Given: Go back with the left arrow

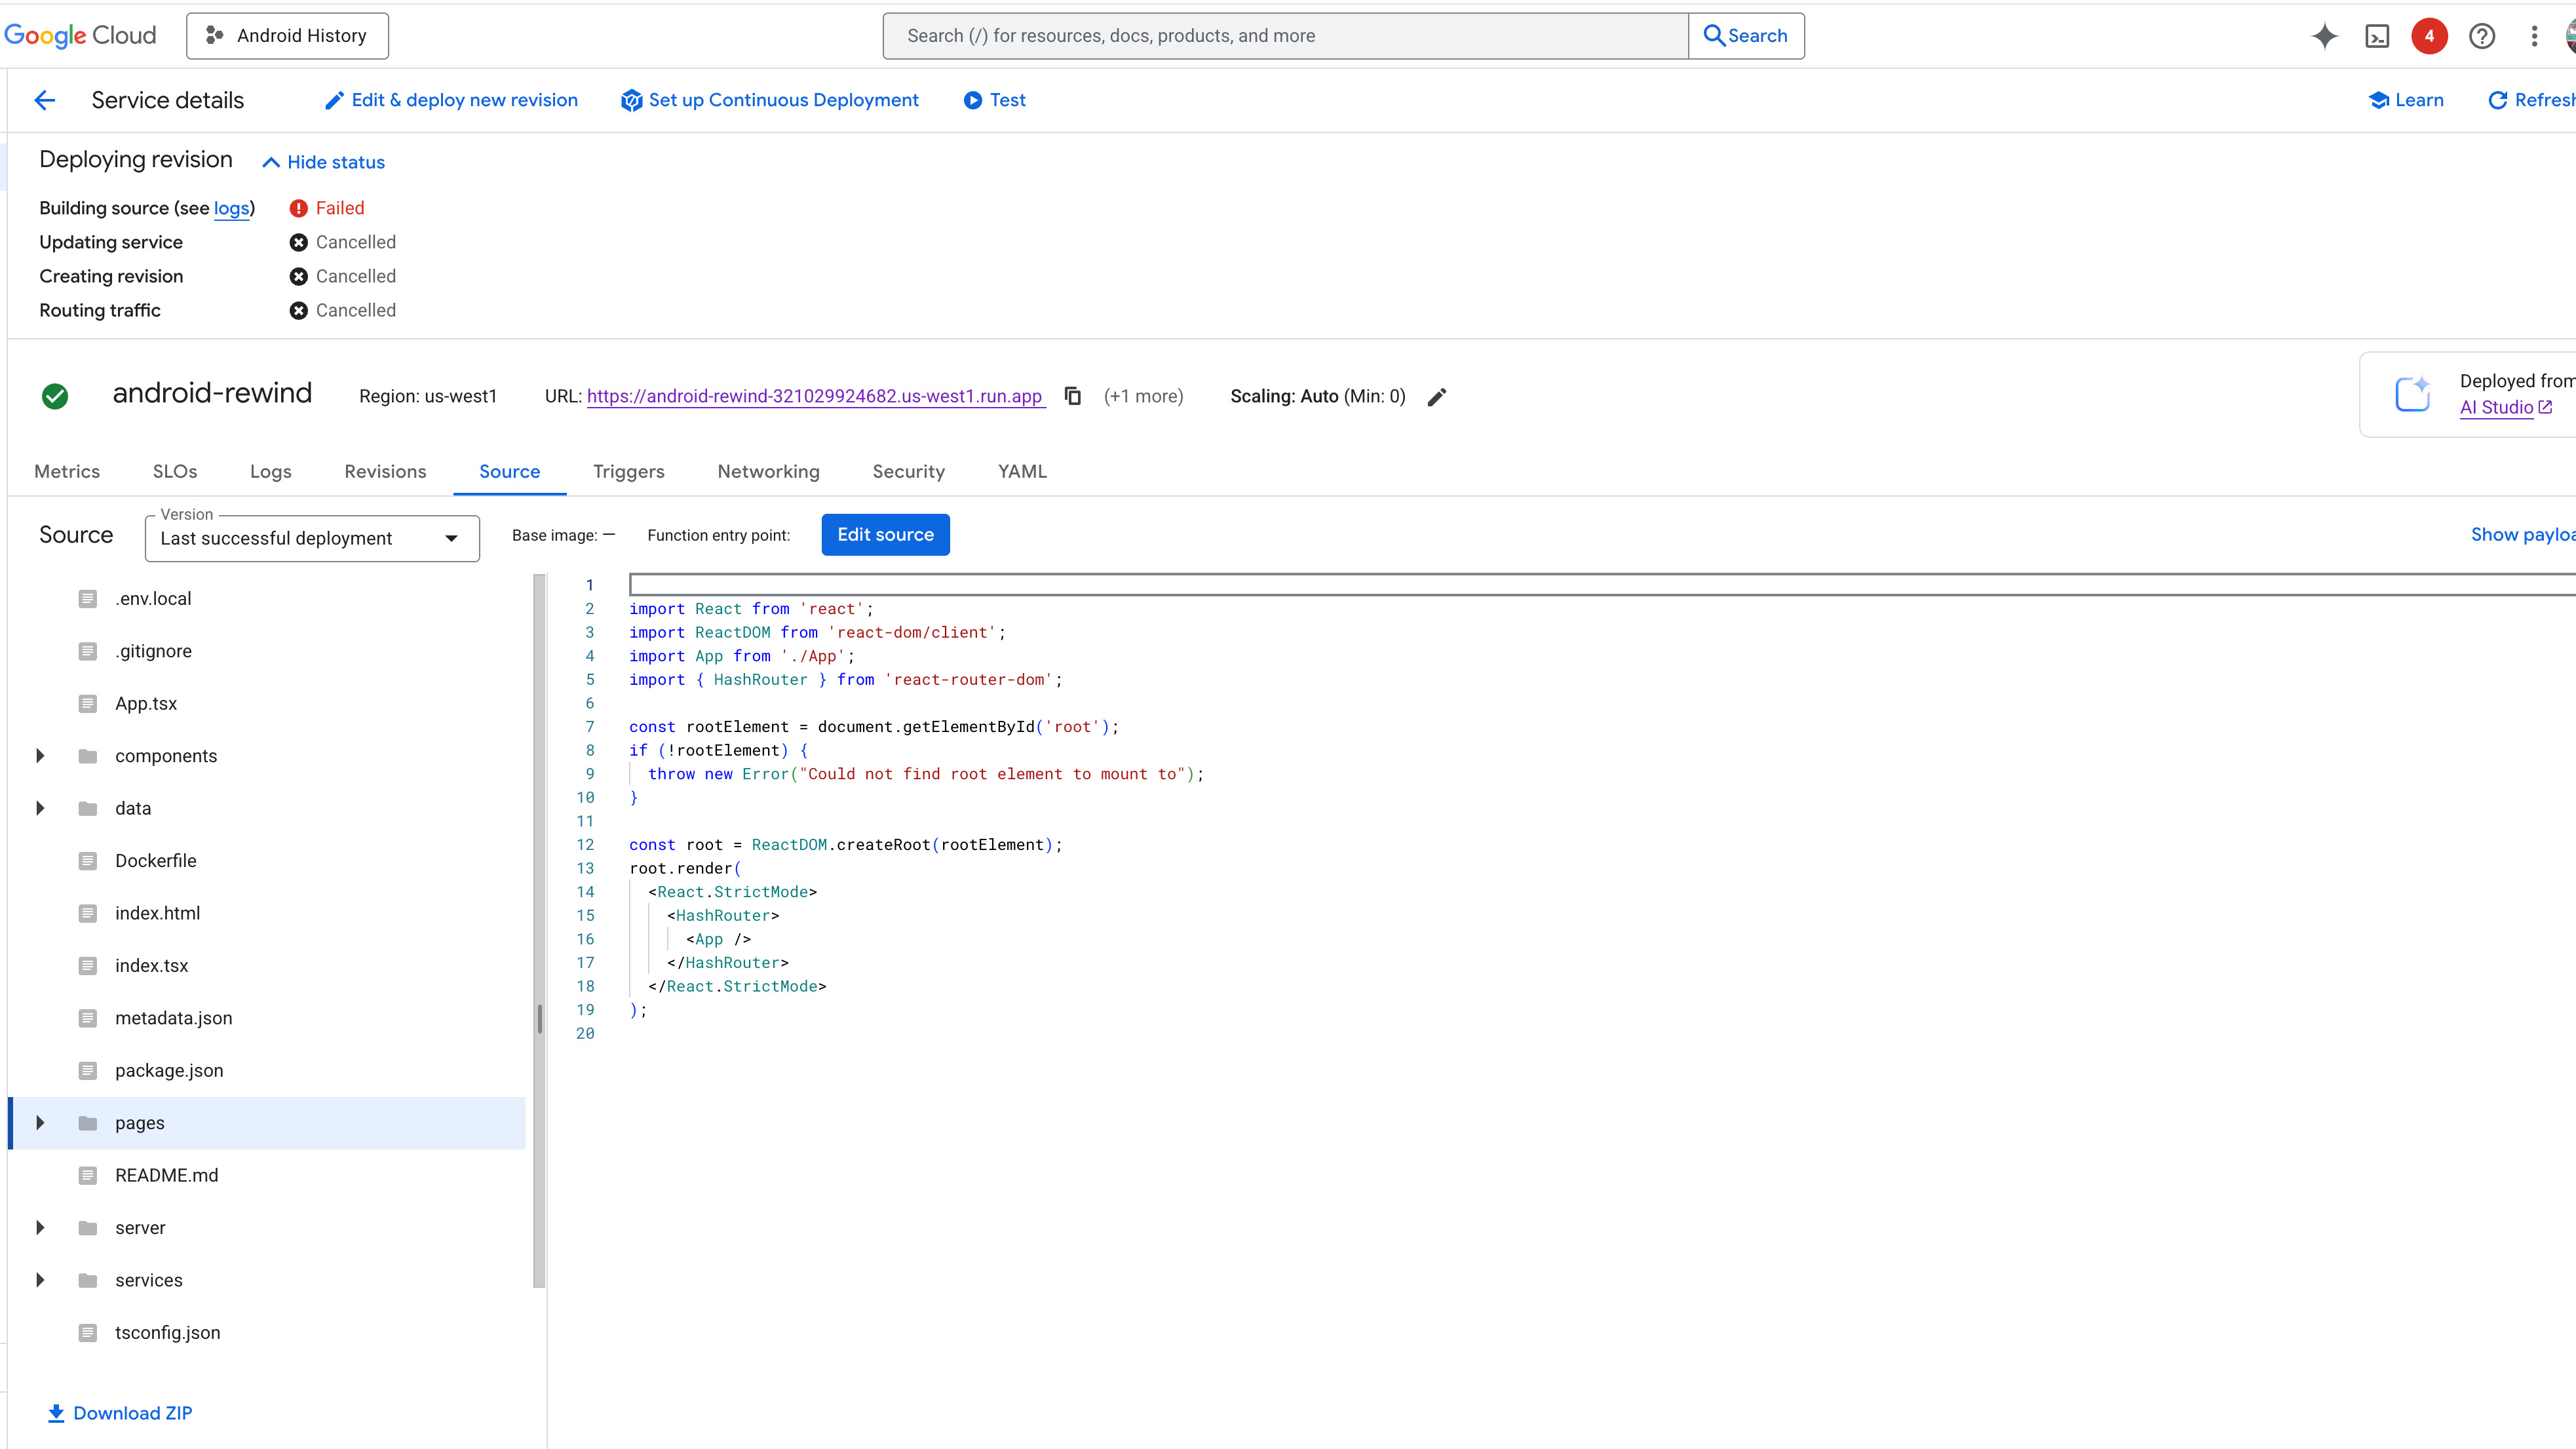Looking at the screenshot, I should click(x=45, y=100).
